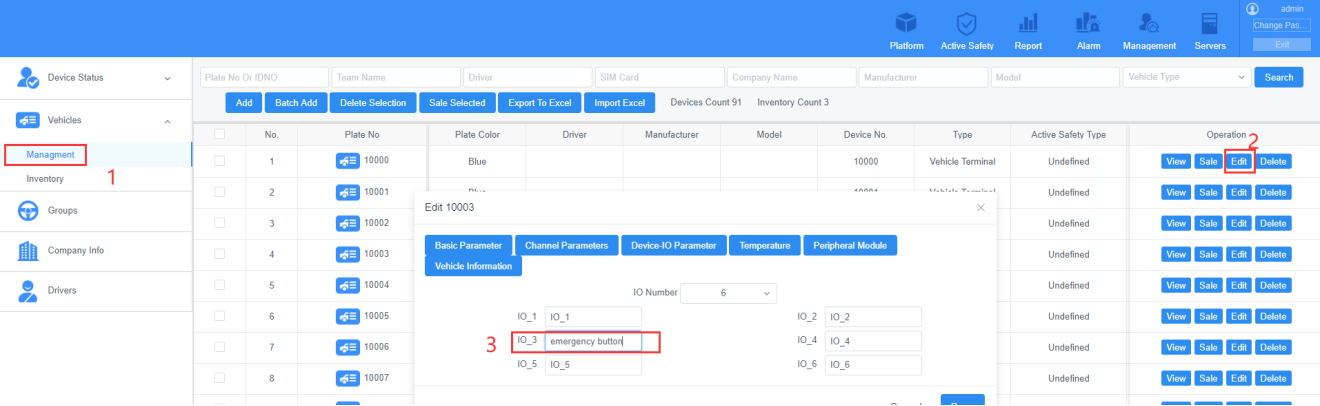1320x406 pixels.
Task: Click vehicle icon beside plate 10005
Action: click(347, 316)
